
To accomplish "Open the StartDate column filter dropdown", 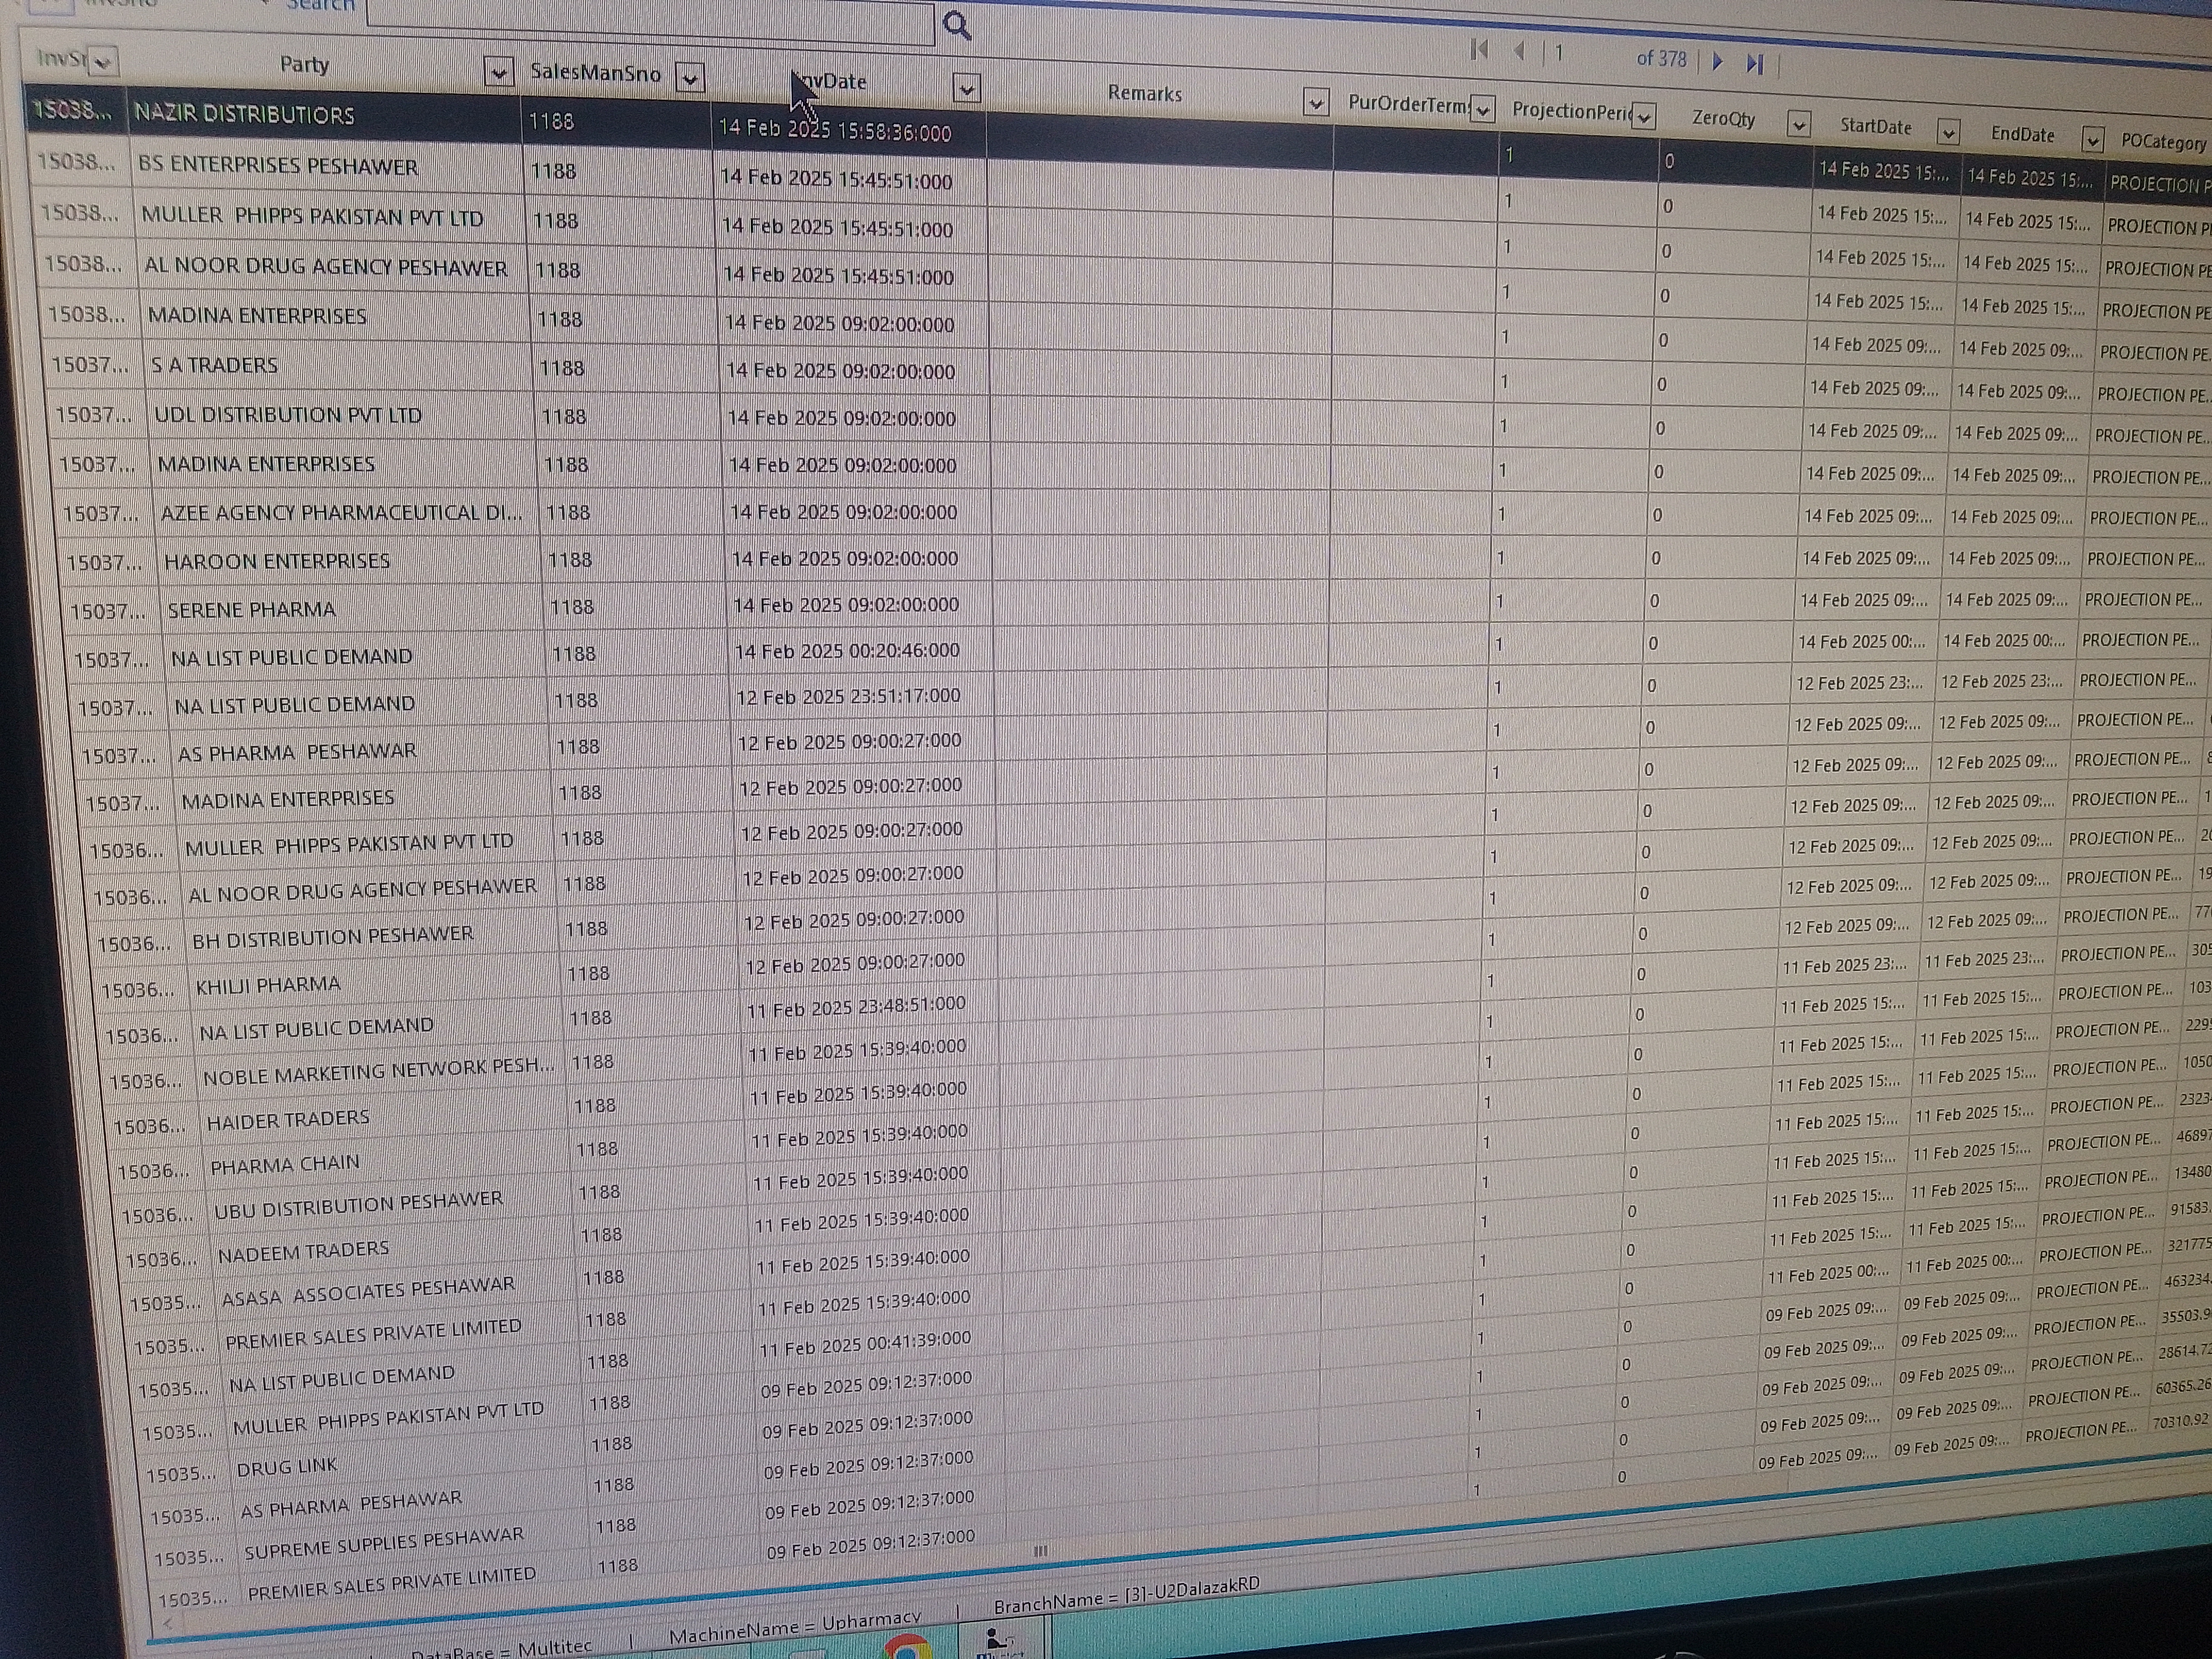I will 1947,133.
